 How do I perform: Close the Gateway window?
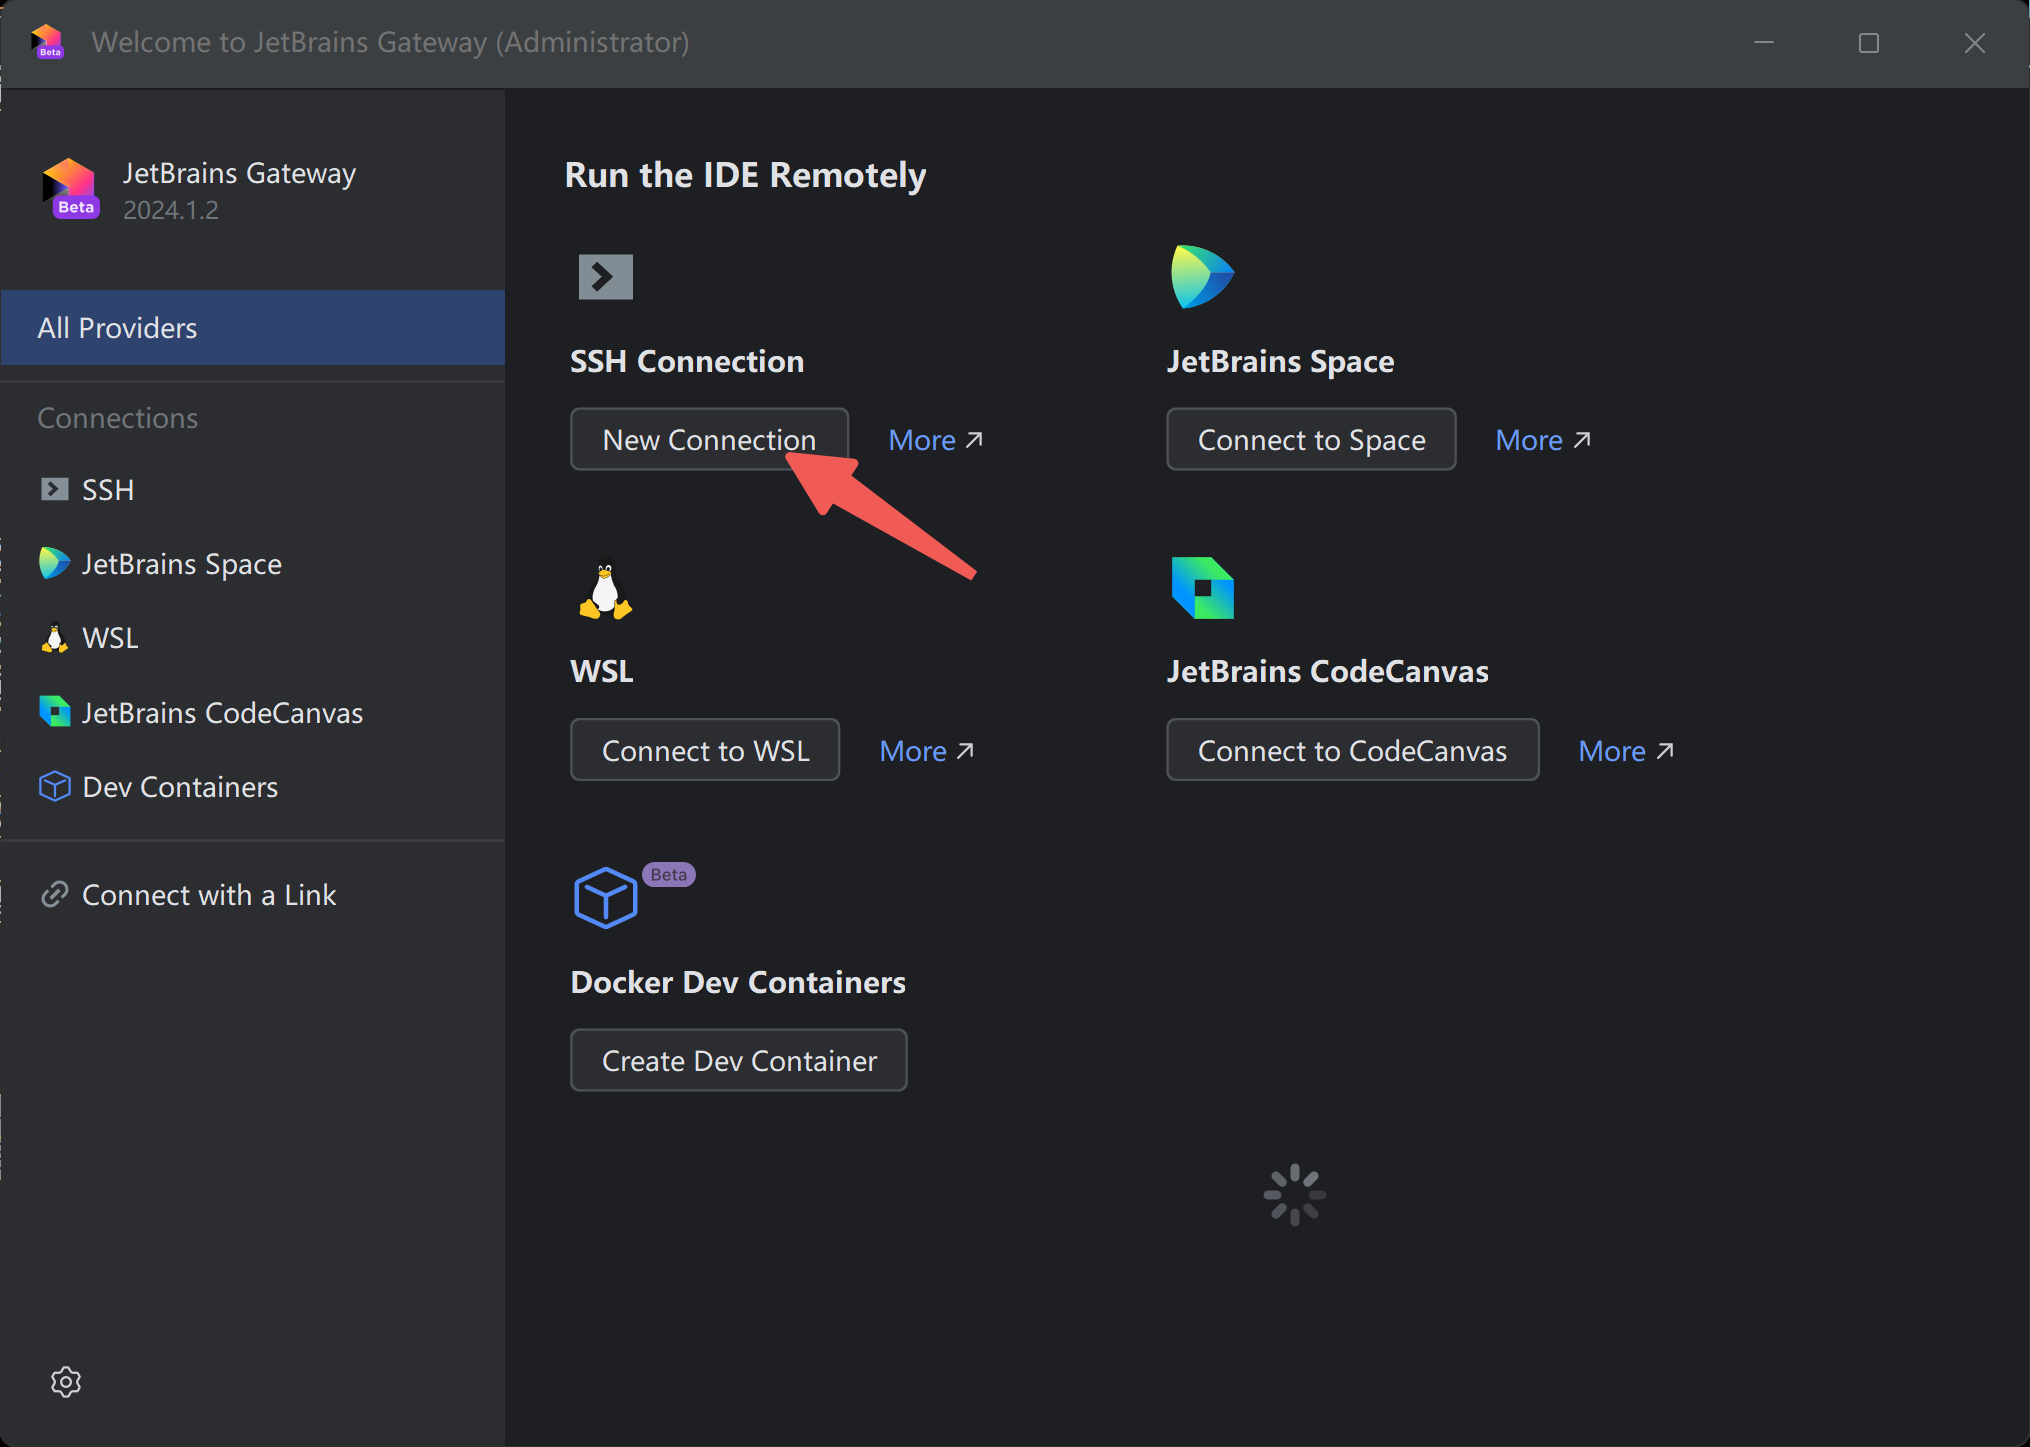(x=1975, y=43)
